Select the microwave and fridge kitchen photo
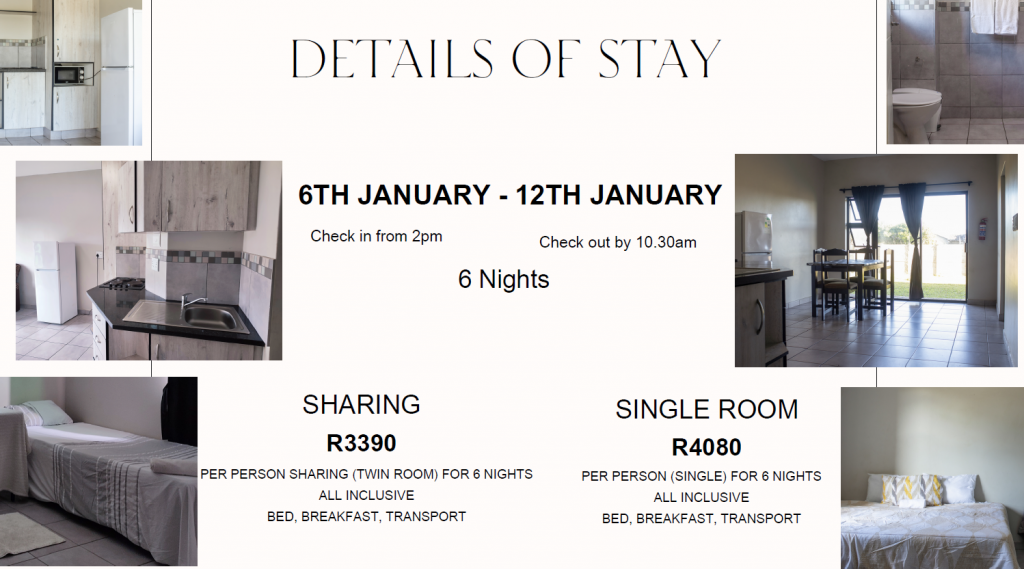Screen dimensions: 1024x569 click(x=71, y=73)
